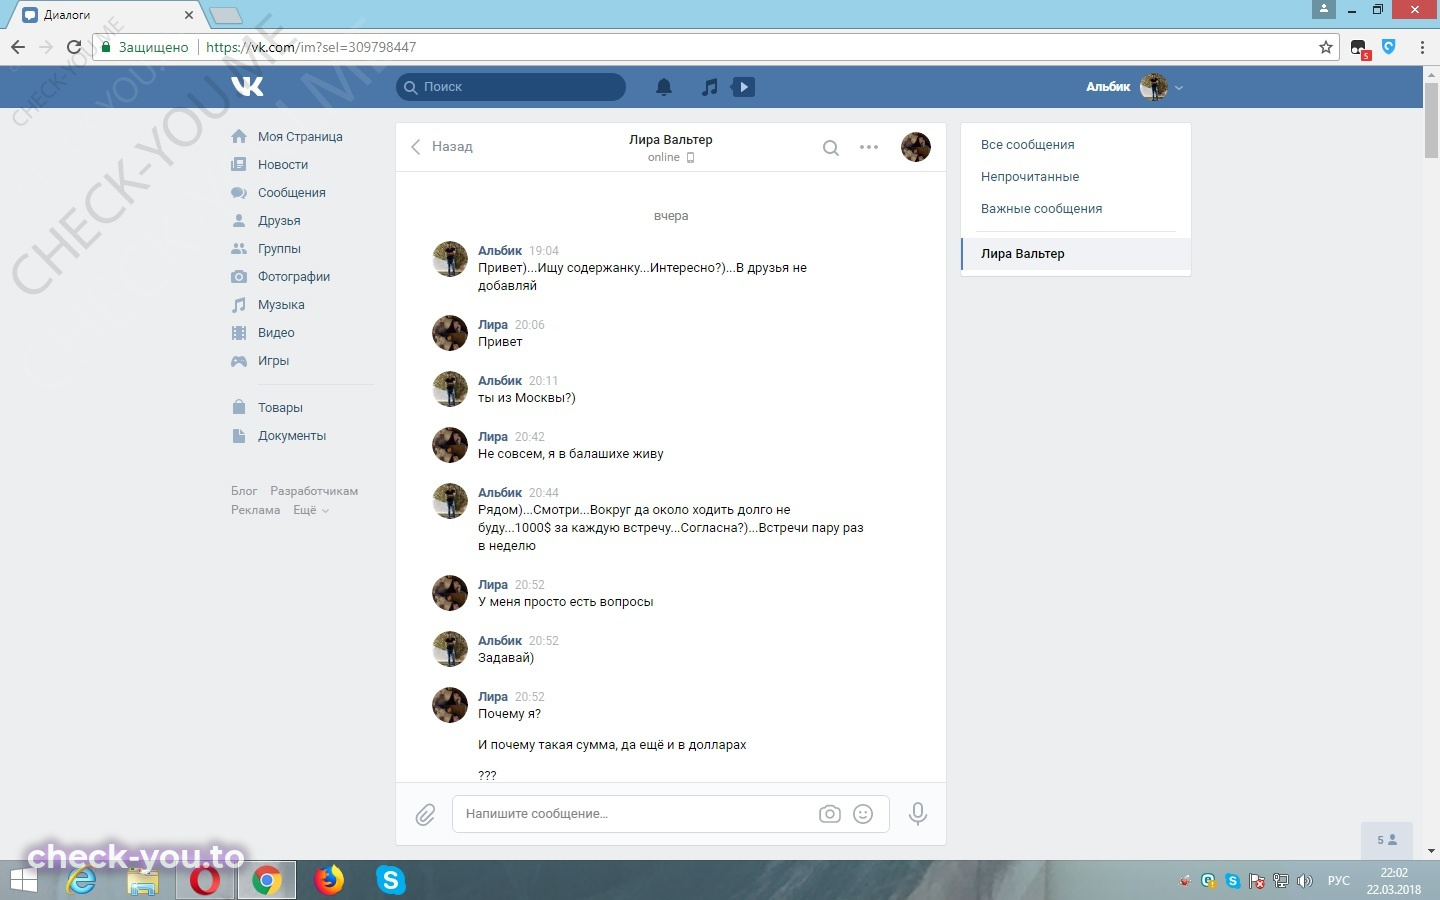Close the Диалоги browser tab
1440x900 pixels.
click(x=189, y=15)
